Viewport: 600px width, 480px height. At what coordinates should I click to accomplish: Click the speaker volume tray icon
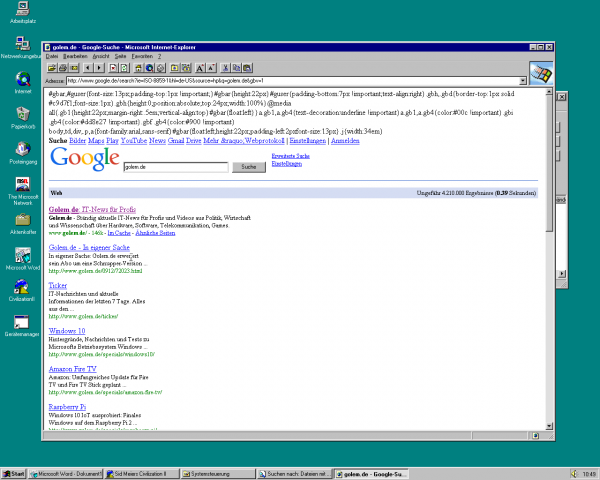574,474
